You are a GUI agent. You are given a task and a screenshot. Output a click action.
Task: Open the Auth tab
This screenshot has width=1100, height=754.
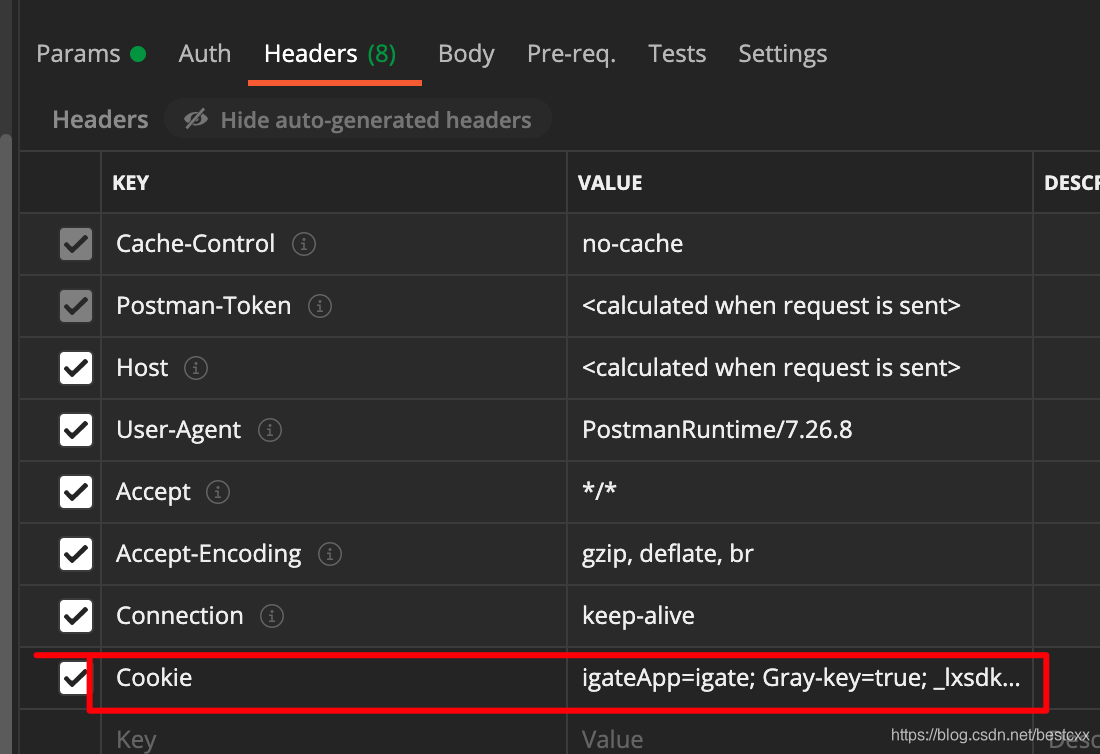pos(205,54)
